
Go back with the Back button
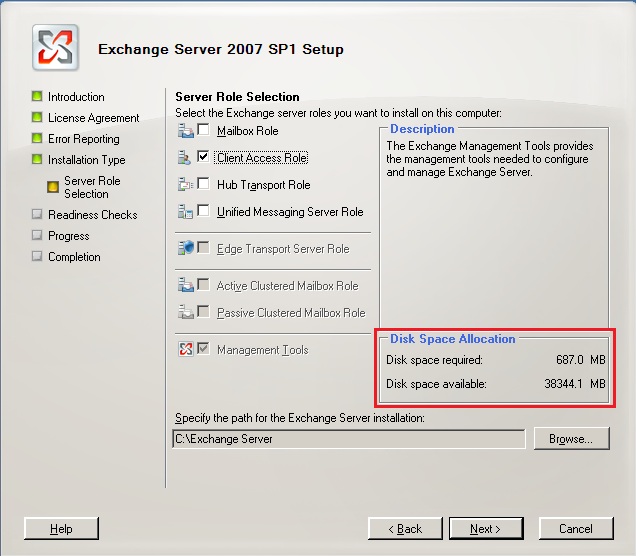pos(405,528)
